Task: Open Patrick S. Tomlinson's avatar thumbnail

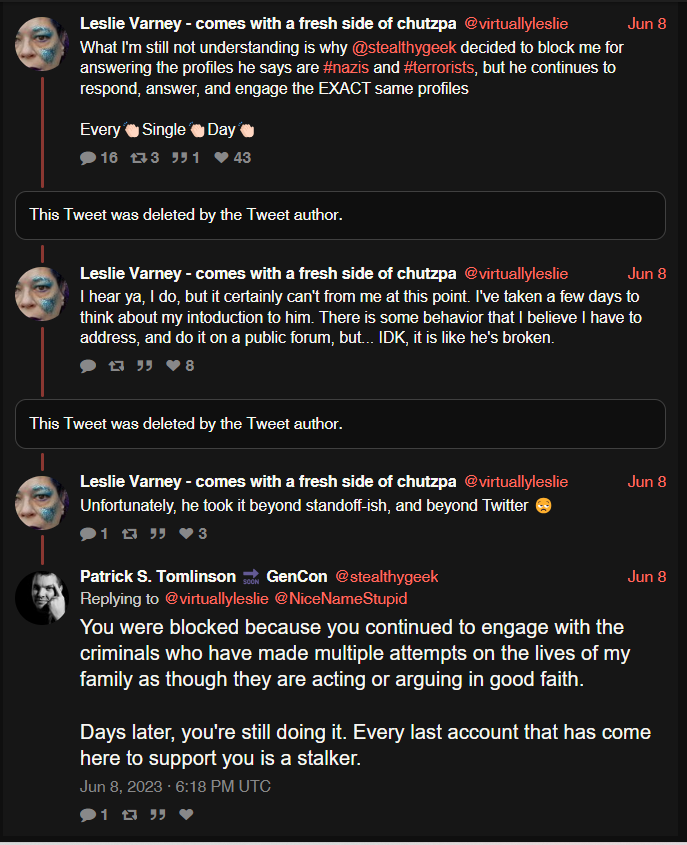Action: [x=42, y=598]
